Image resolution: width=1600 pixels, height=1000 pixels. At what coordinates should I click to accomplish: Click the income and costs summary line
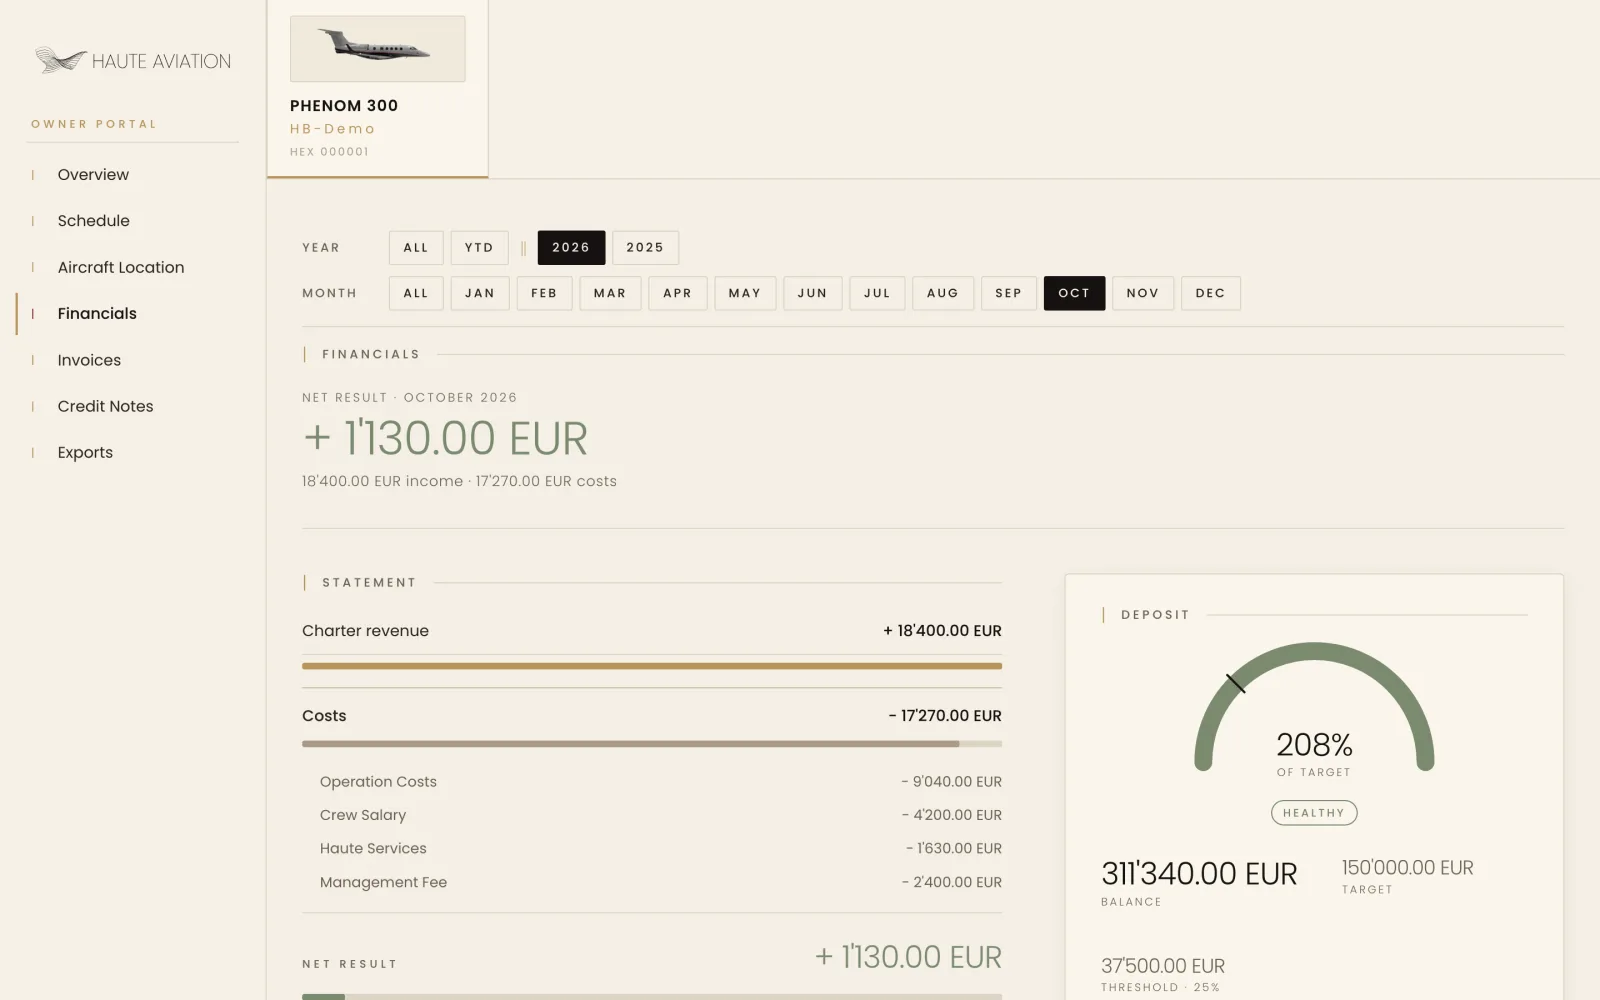[459, 481]
